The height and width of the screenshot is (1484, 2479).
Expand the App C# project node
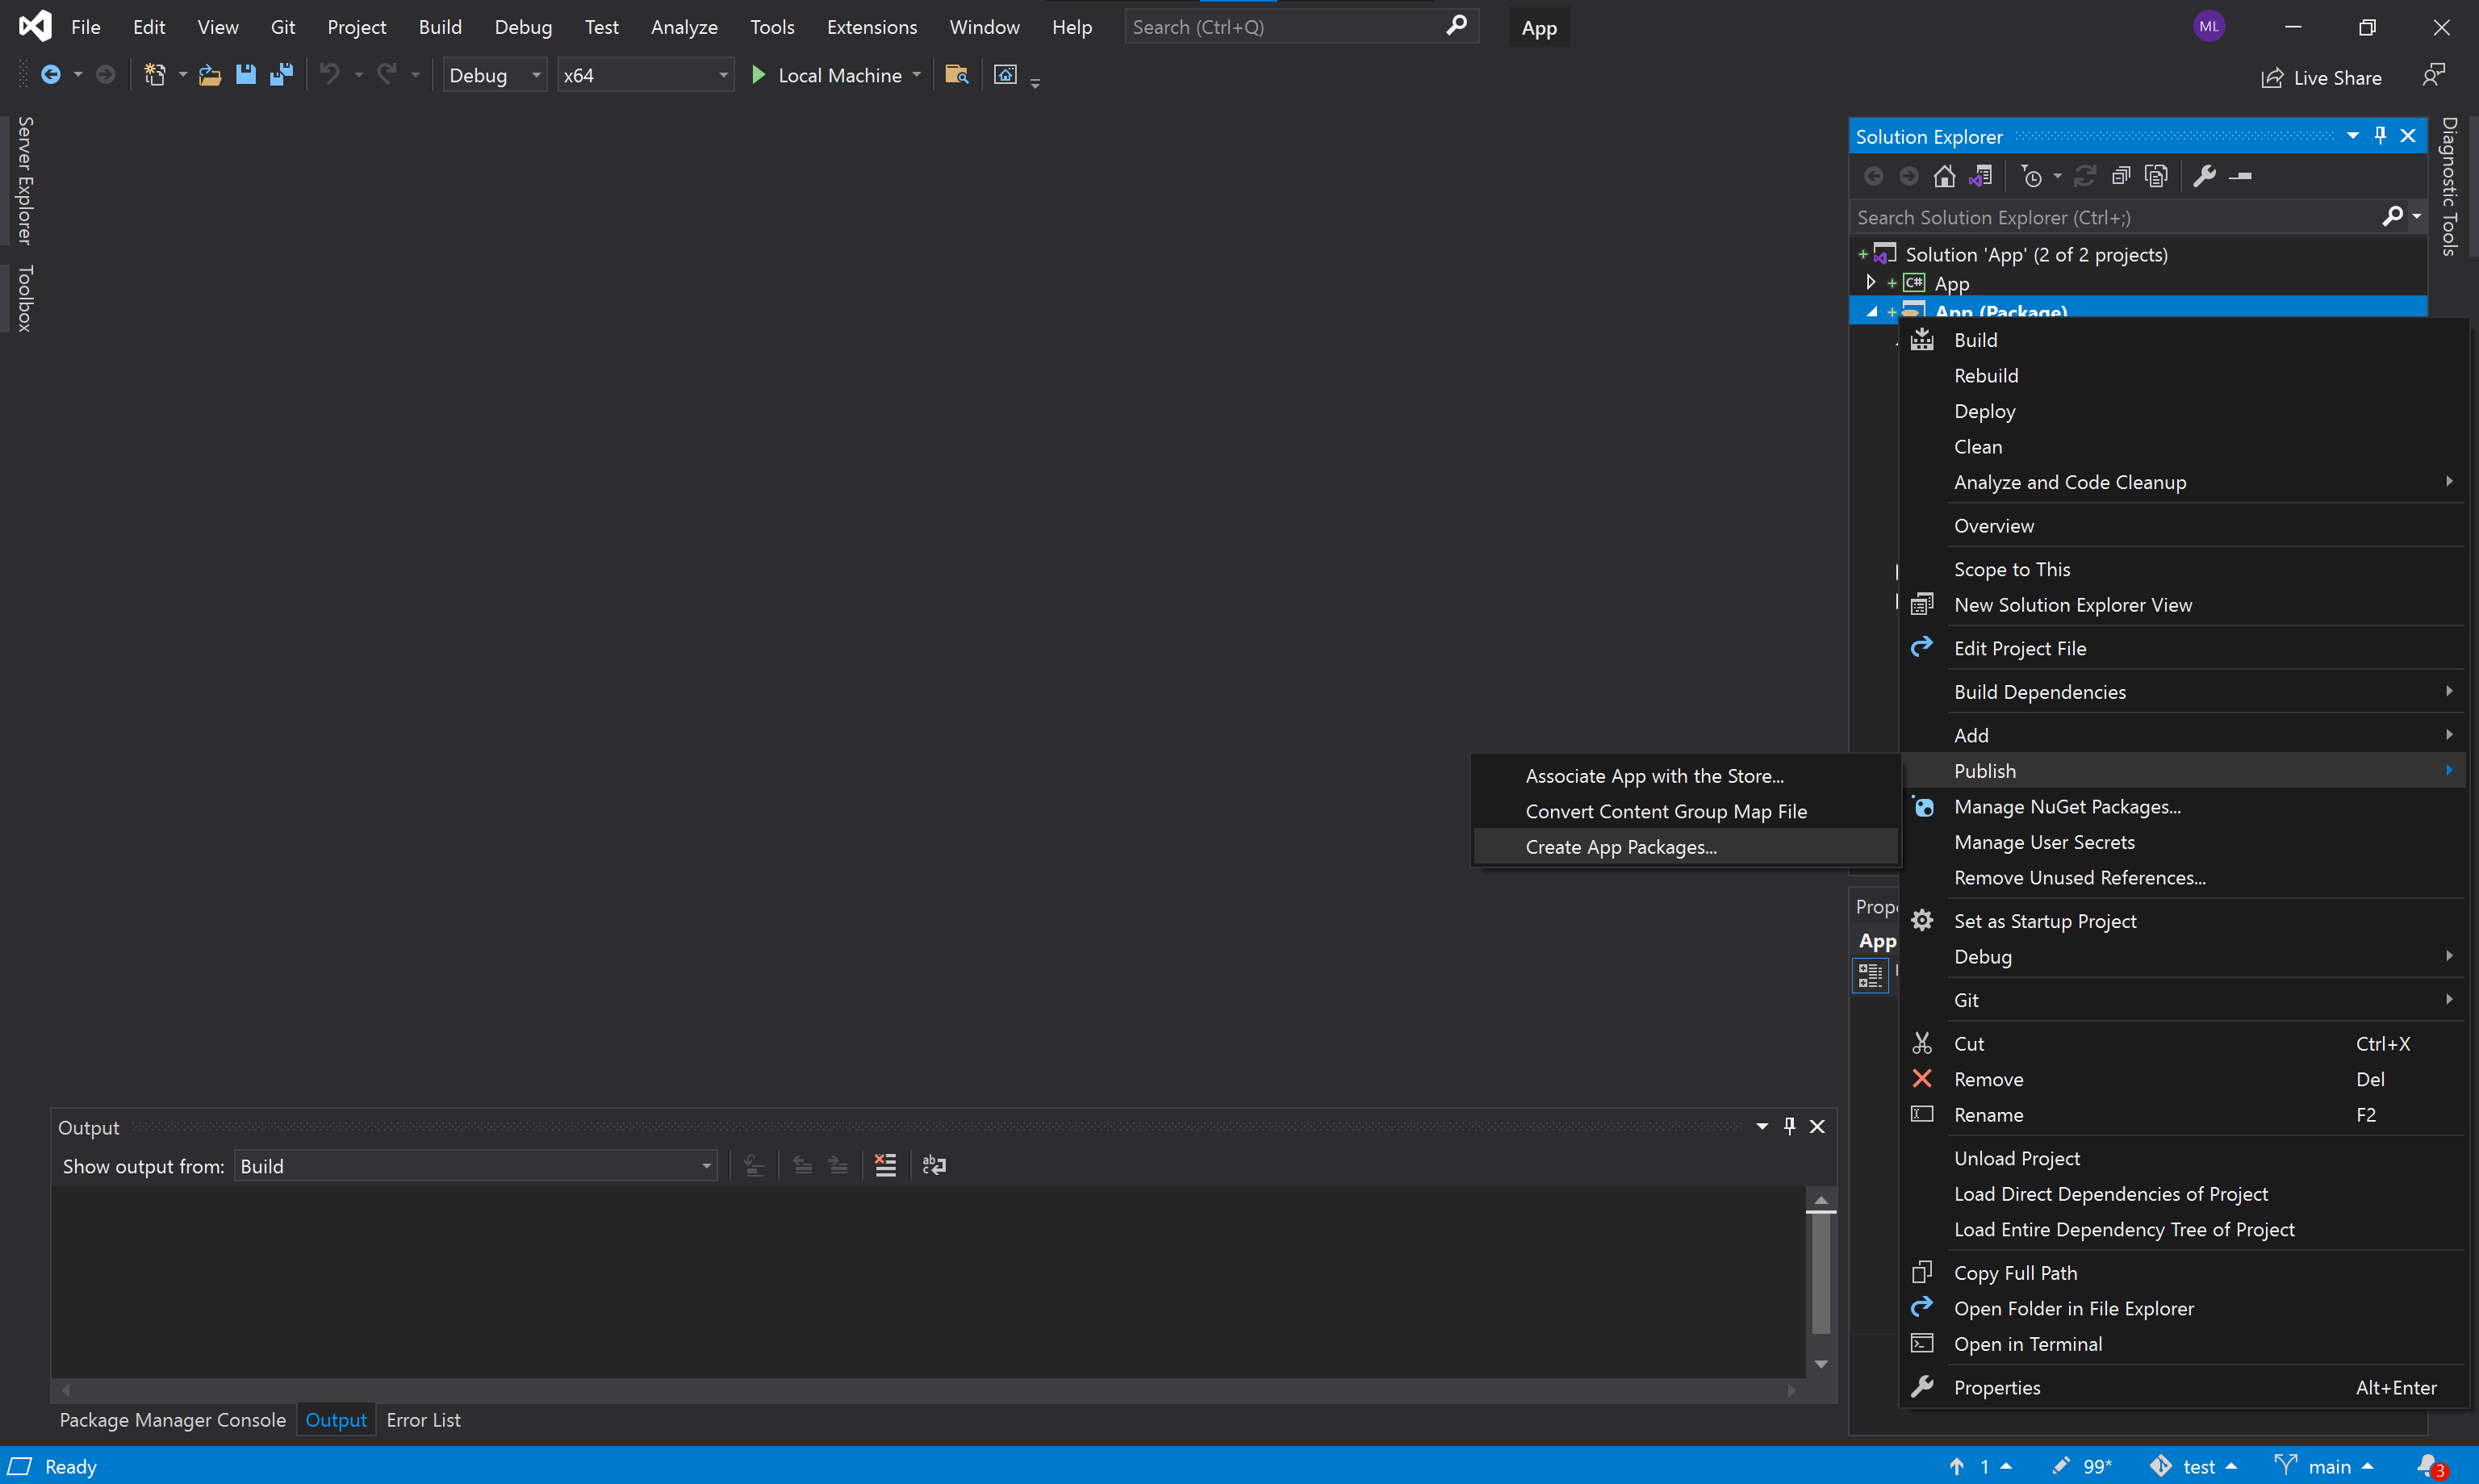[1871, 283]
